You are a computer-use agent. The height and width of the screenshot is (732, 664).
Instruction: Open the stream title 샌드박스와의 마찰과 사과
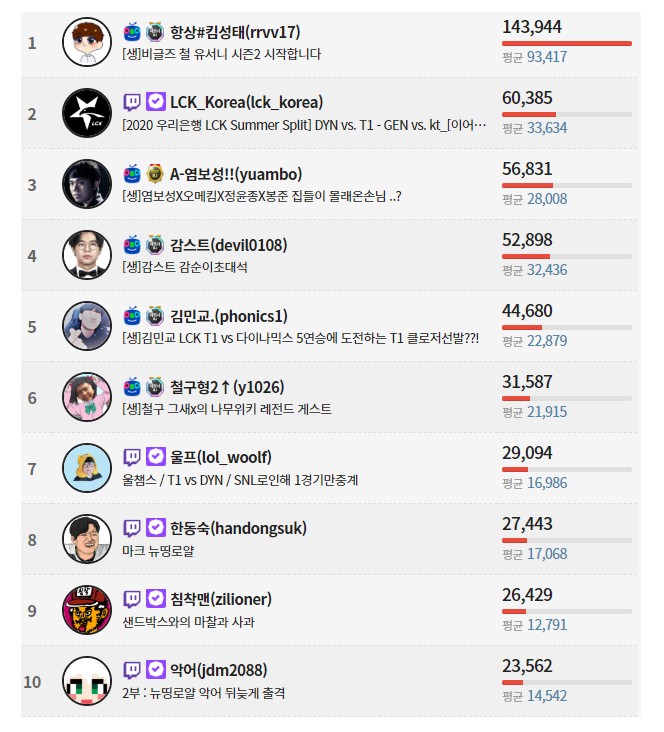point(188,622)
